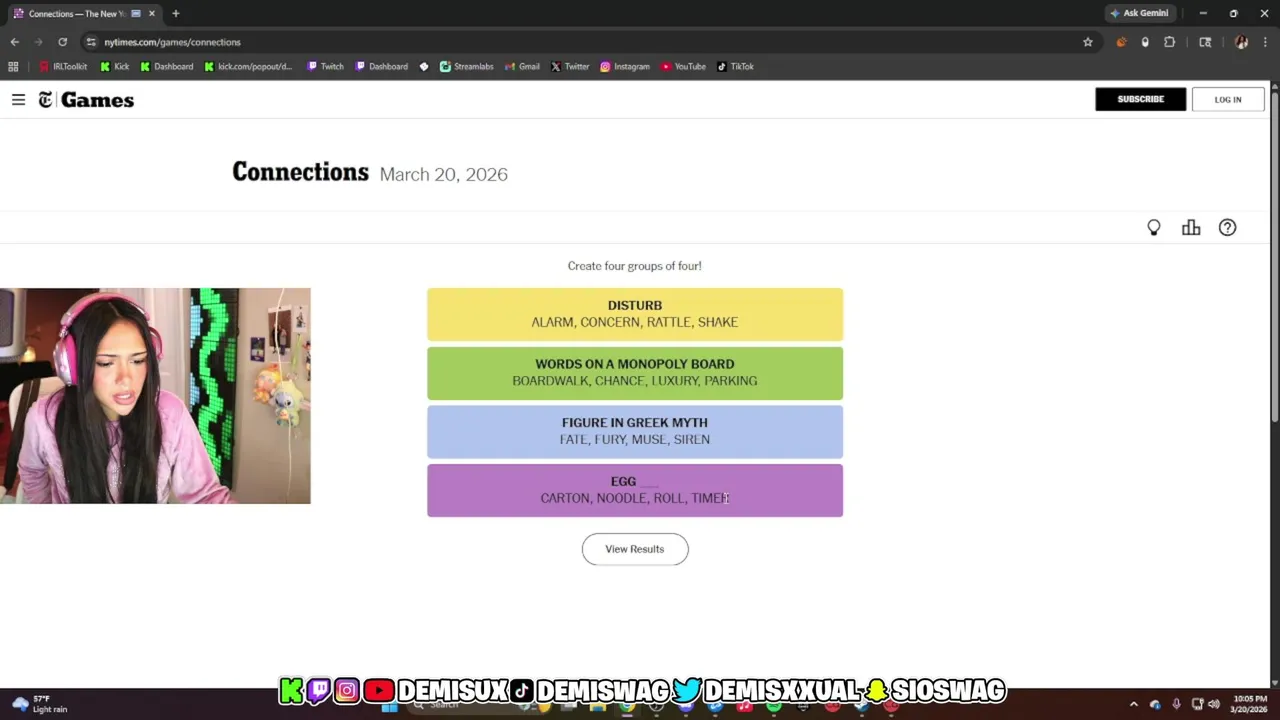This screenshot has width=1280, height=720.
Task: Open the Kick bookmark
Action: pyautogui.click(x=115, y=67)
